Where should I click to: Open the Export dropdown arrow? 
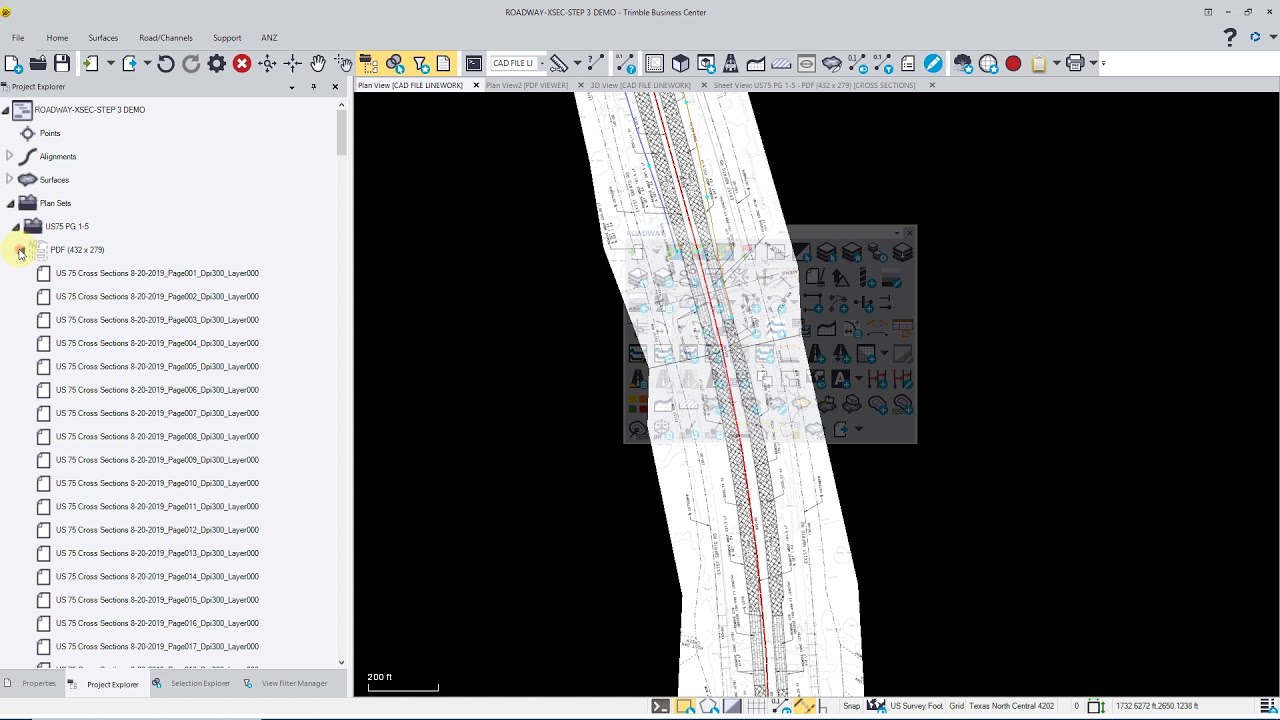pos(147,63)
